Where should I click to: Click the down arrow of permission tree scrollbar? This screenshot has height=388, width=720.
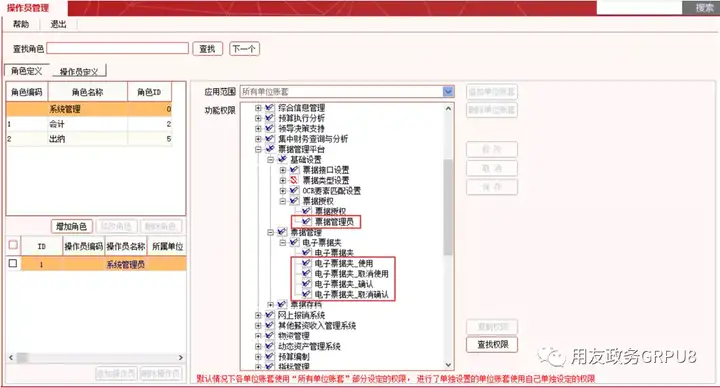click(448, 365)
